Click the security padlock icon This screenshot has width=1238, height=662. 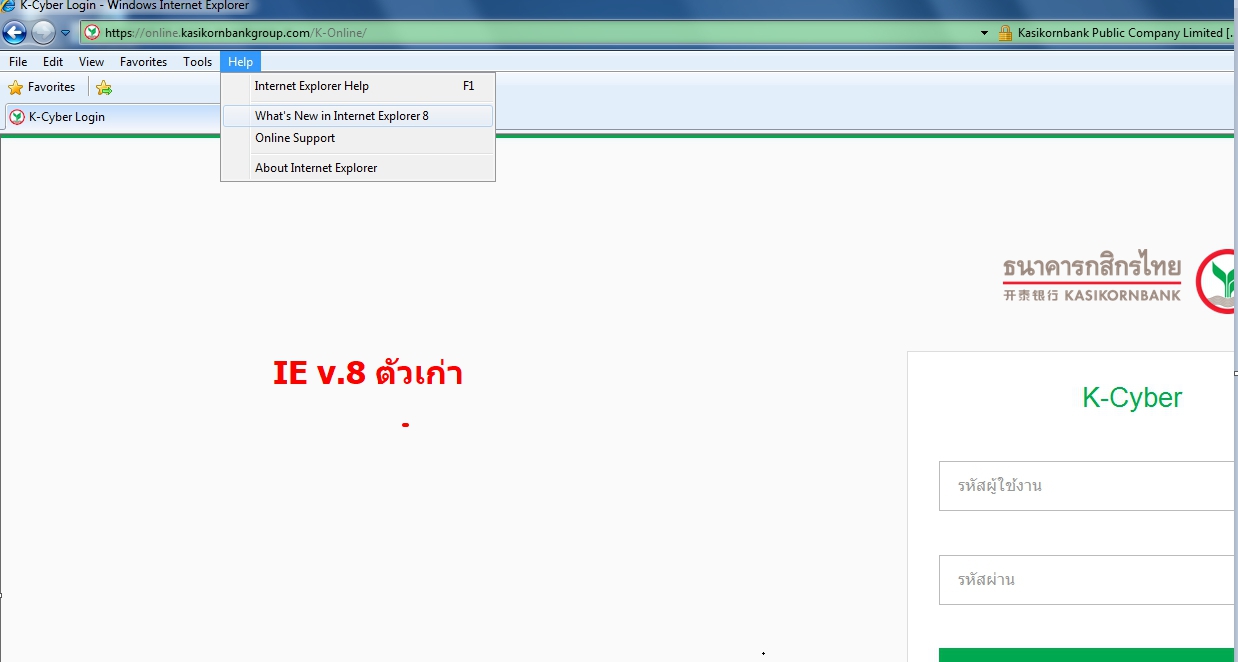(x=1006, y=33)
